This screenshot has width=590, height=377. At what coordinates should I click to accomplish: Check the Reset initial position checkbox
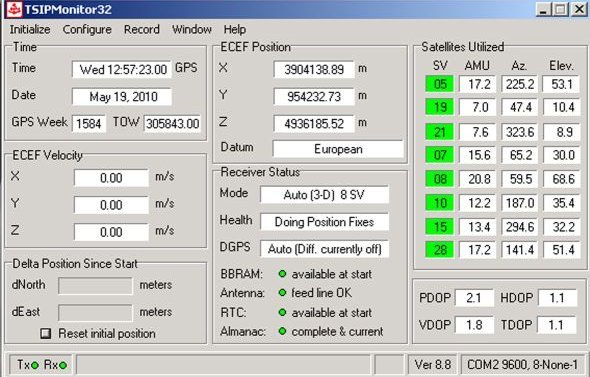point(46,333)
